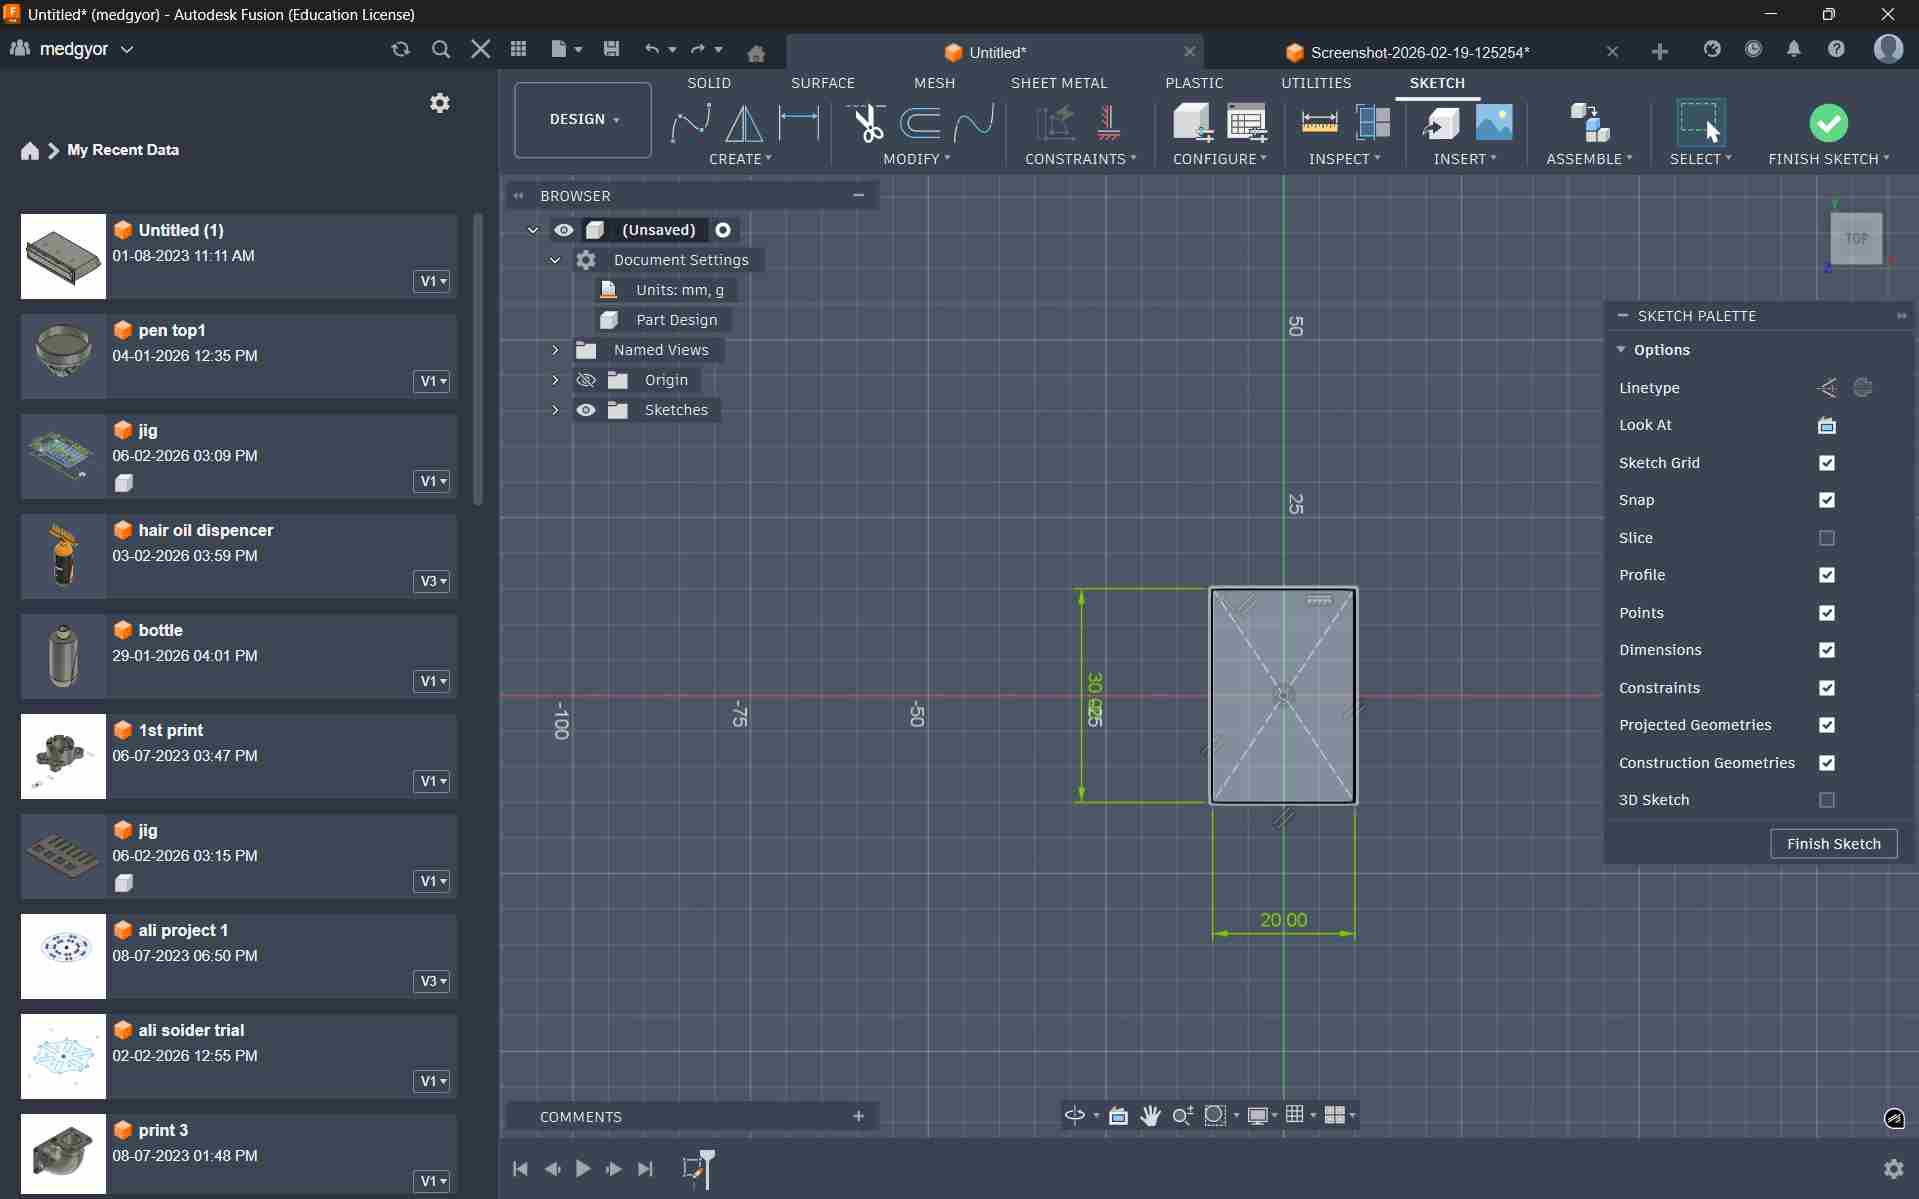Click the Measure ruler icon

[1319, 123]
